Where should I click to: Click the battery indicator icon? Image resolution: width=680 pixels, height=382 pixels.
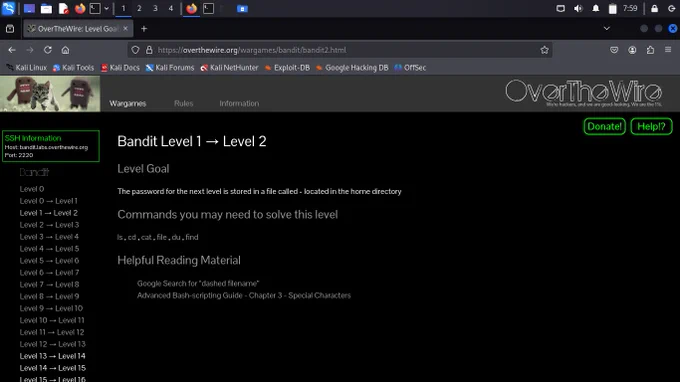coord(612,9)
